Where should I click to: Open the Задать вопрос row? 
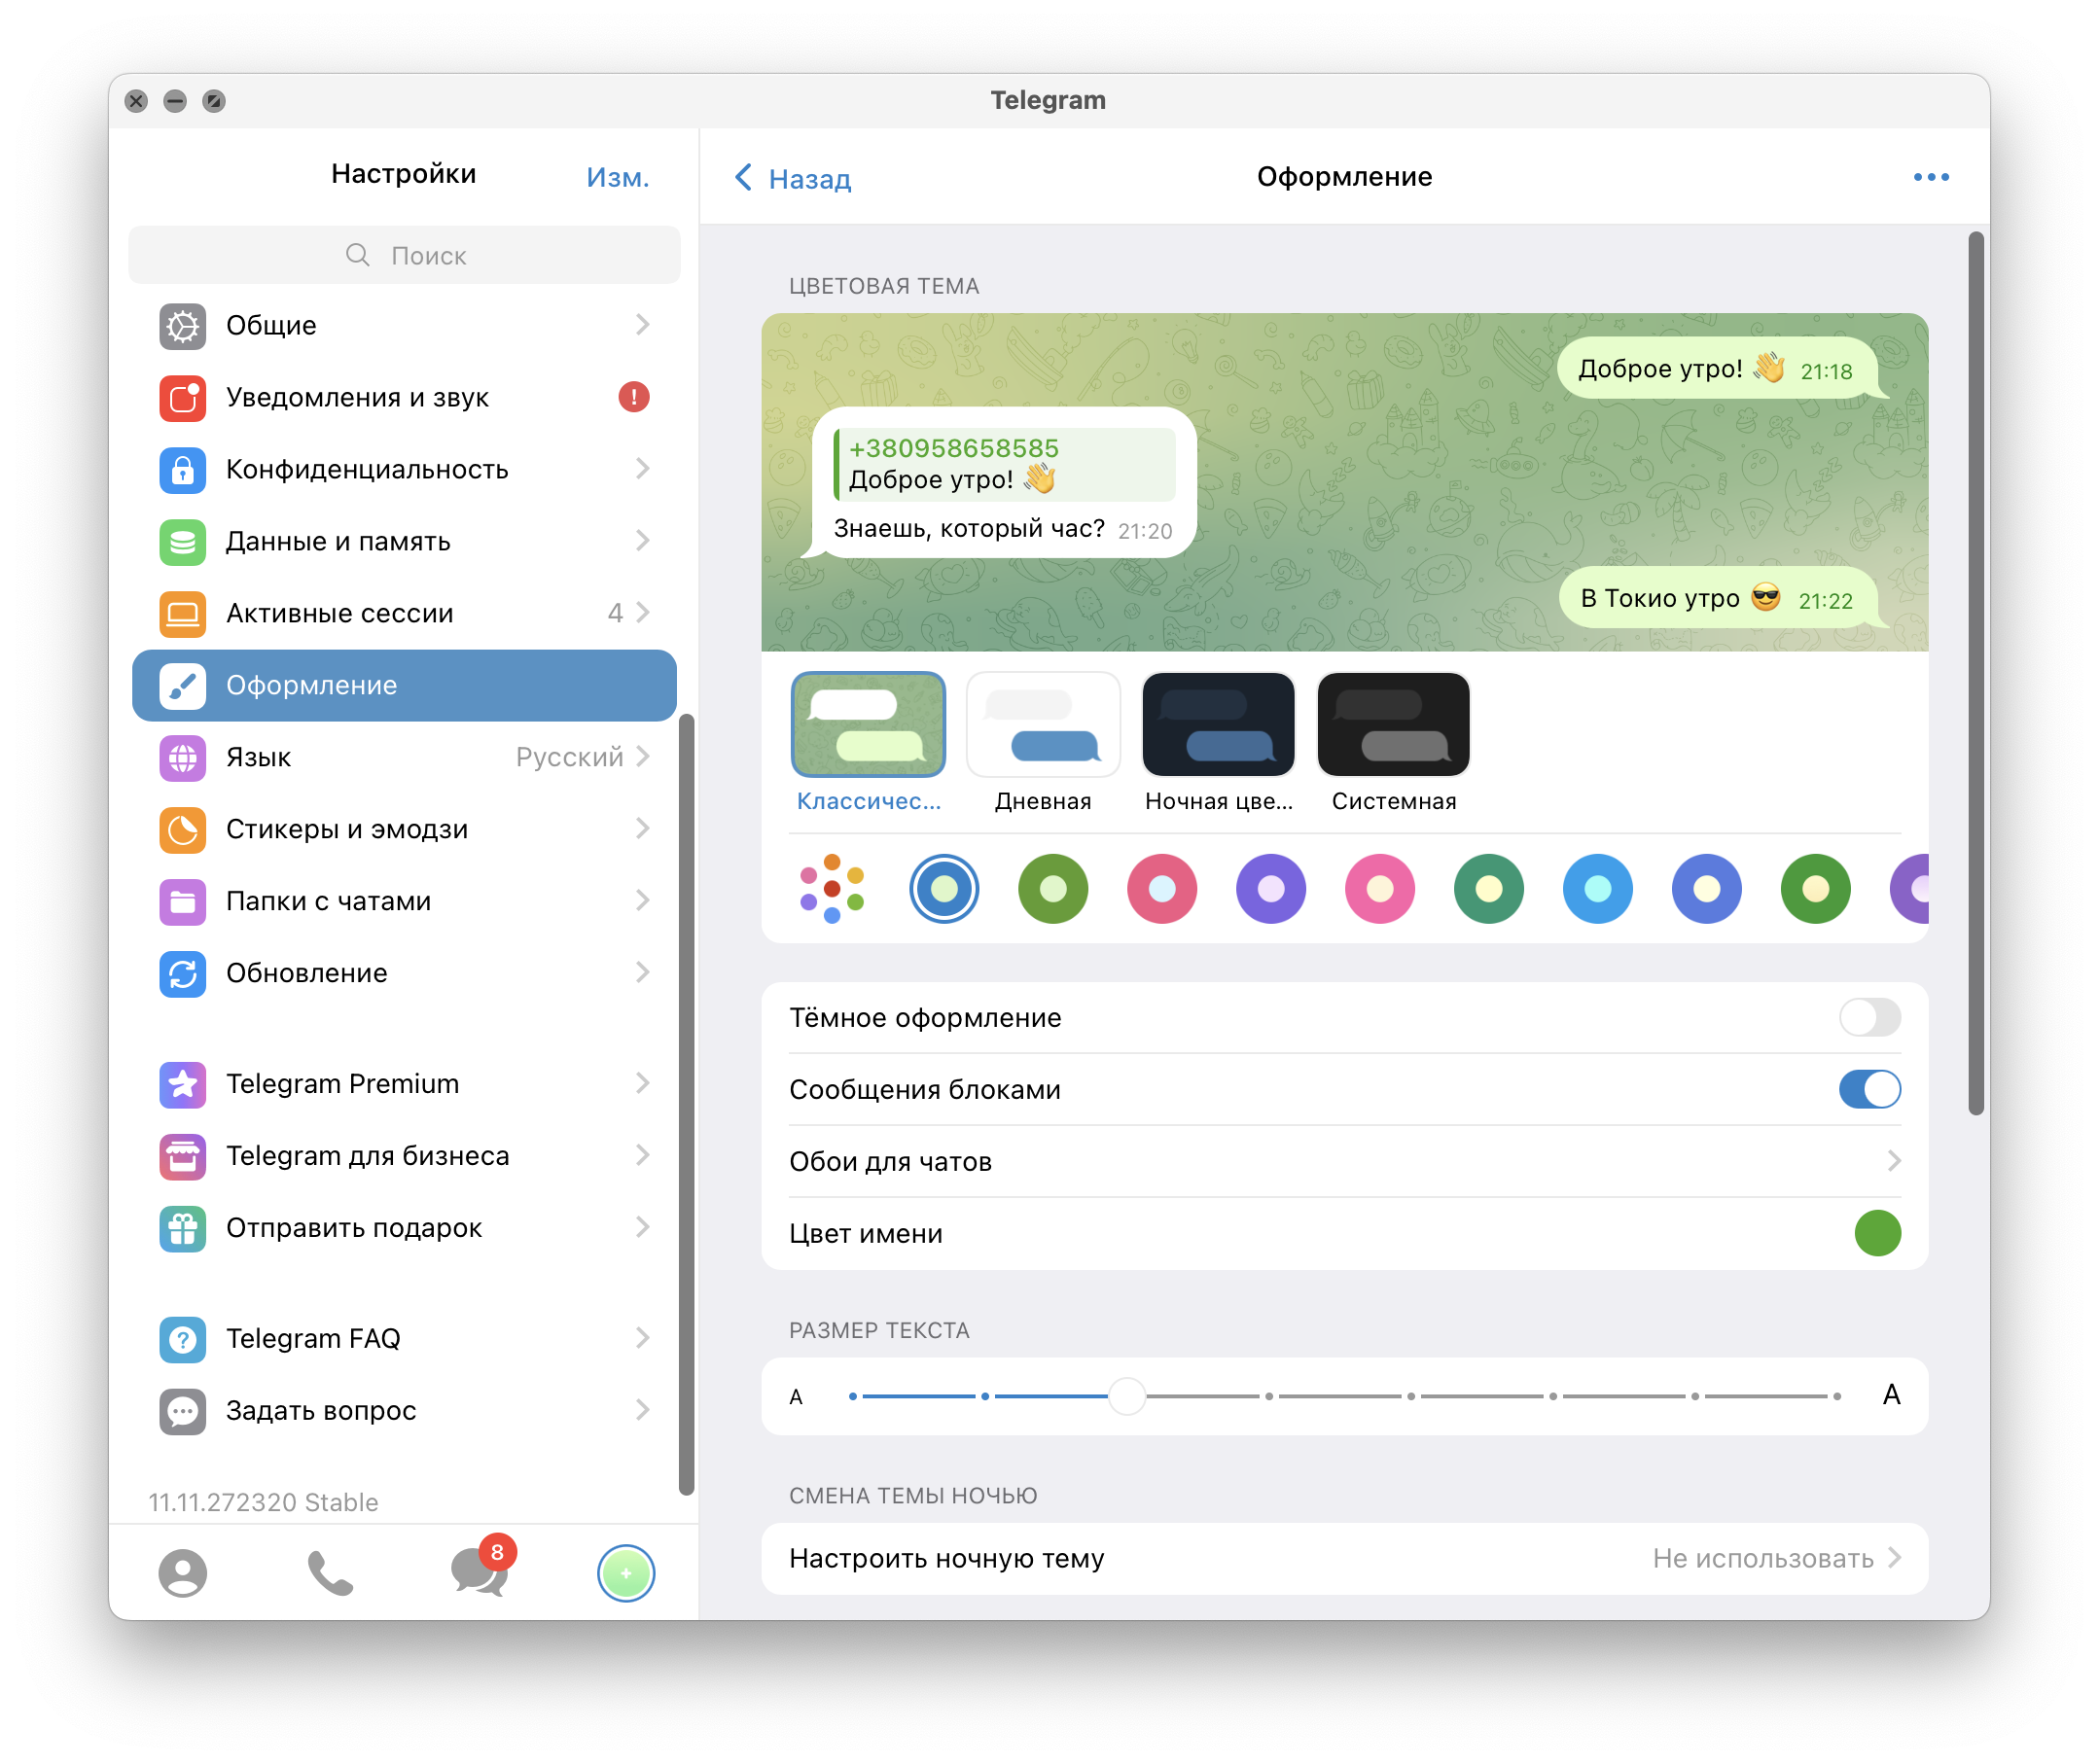tap(404, 1411)
